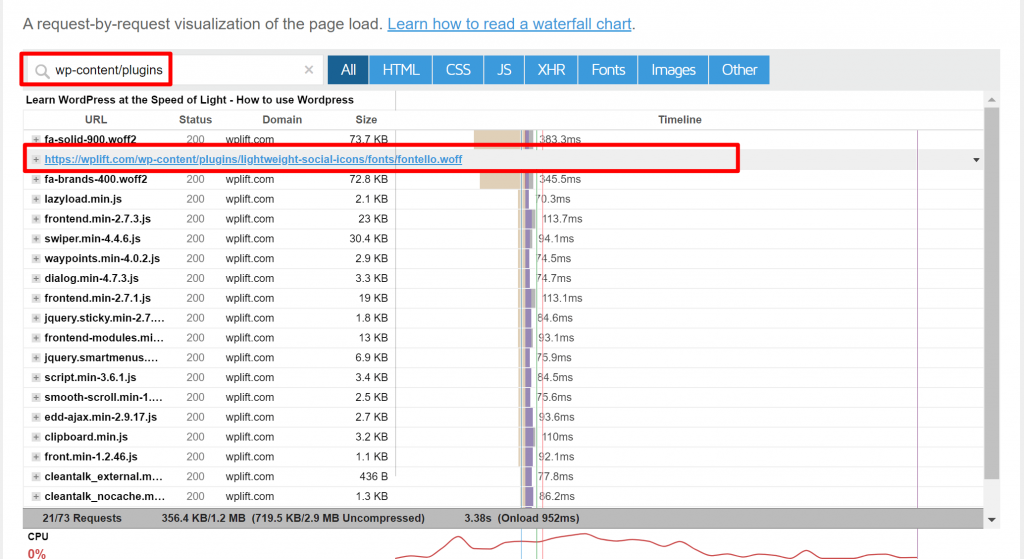Viewport: 1024px width, 559px height.
Task: Filter requests by Images
Action: point(673,70)
